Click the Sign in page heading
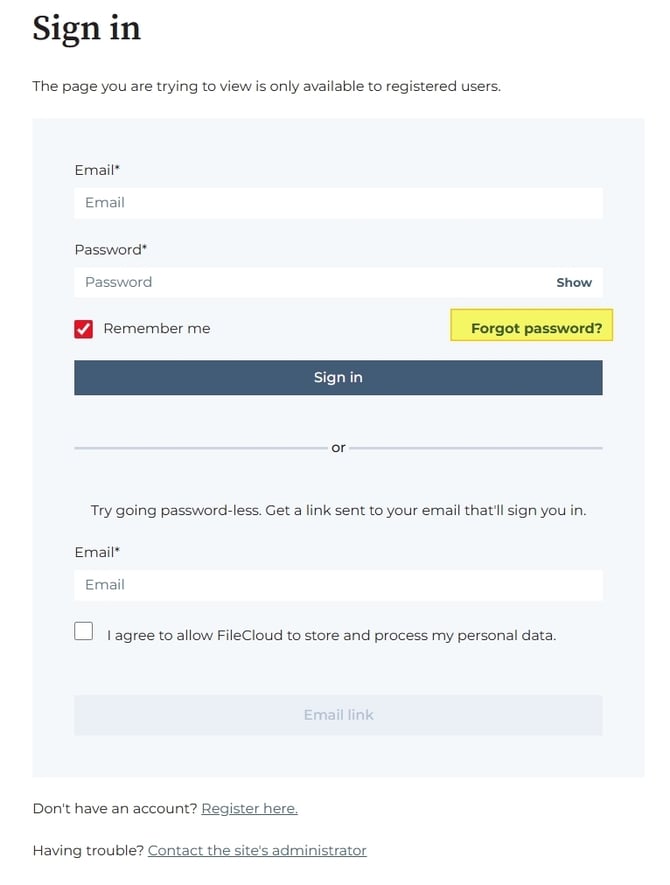 click(86, 28)
